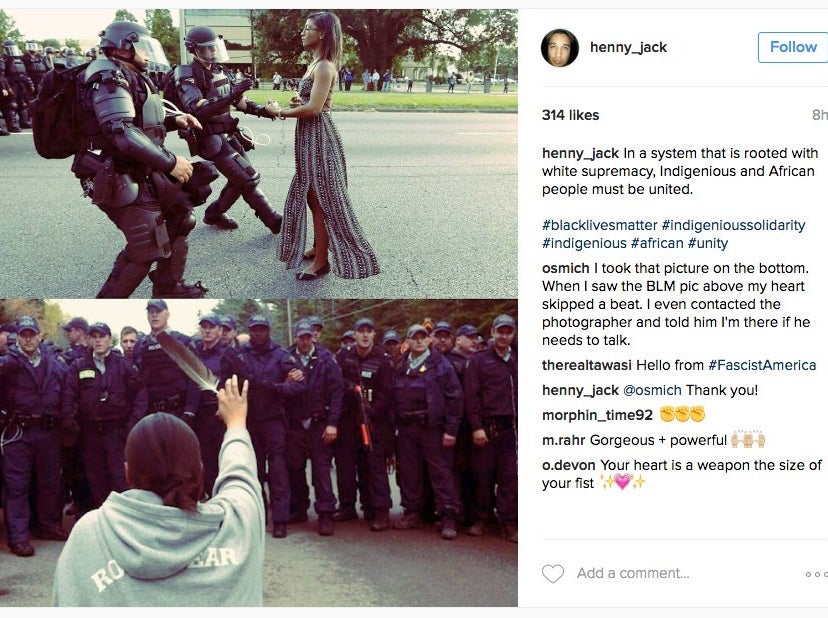
Task: Click the 8h post timestamp
Action: pyautogui.click(x=820, y=115)
